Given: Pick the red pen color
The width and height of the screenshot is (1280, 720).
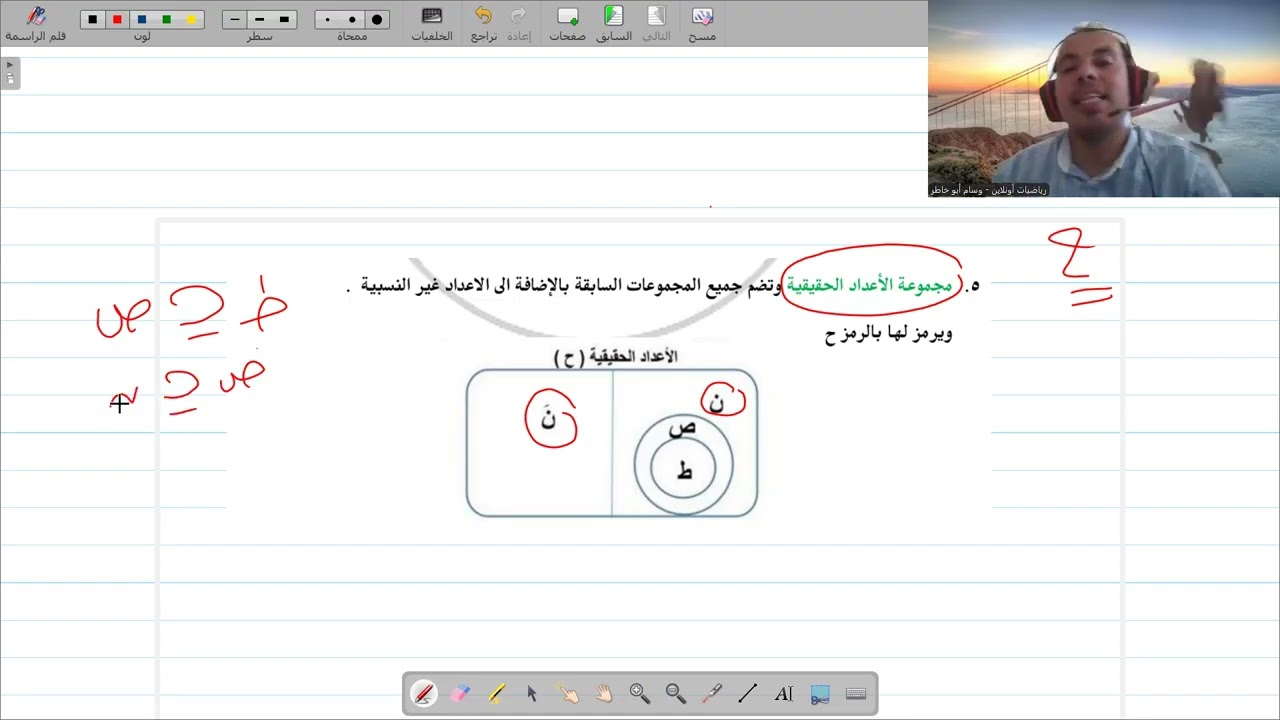Looking at the screenshot, I should click(118, 19).
